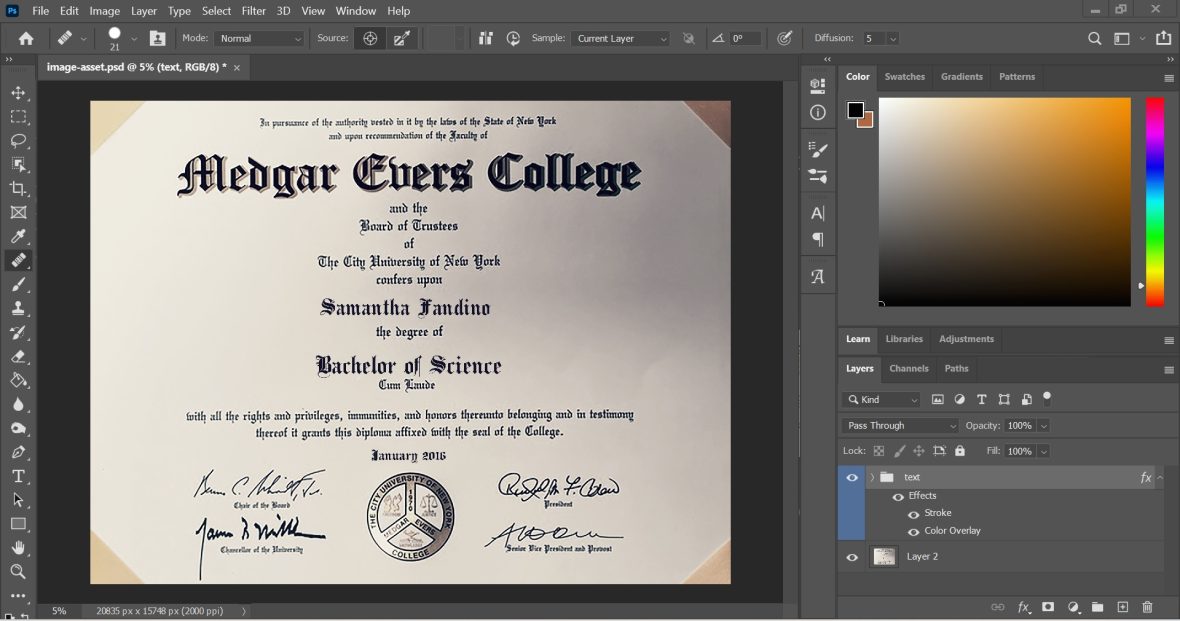The width and height of the screenshot is (1180, 621).
Task: Select the Eraser tool
Action: pos(18,356)
